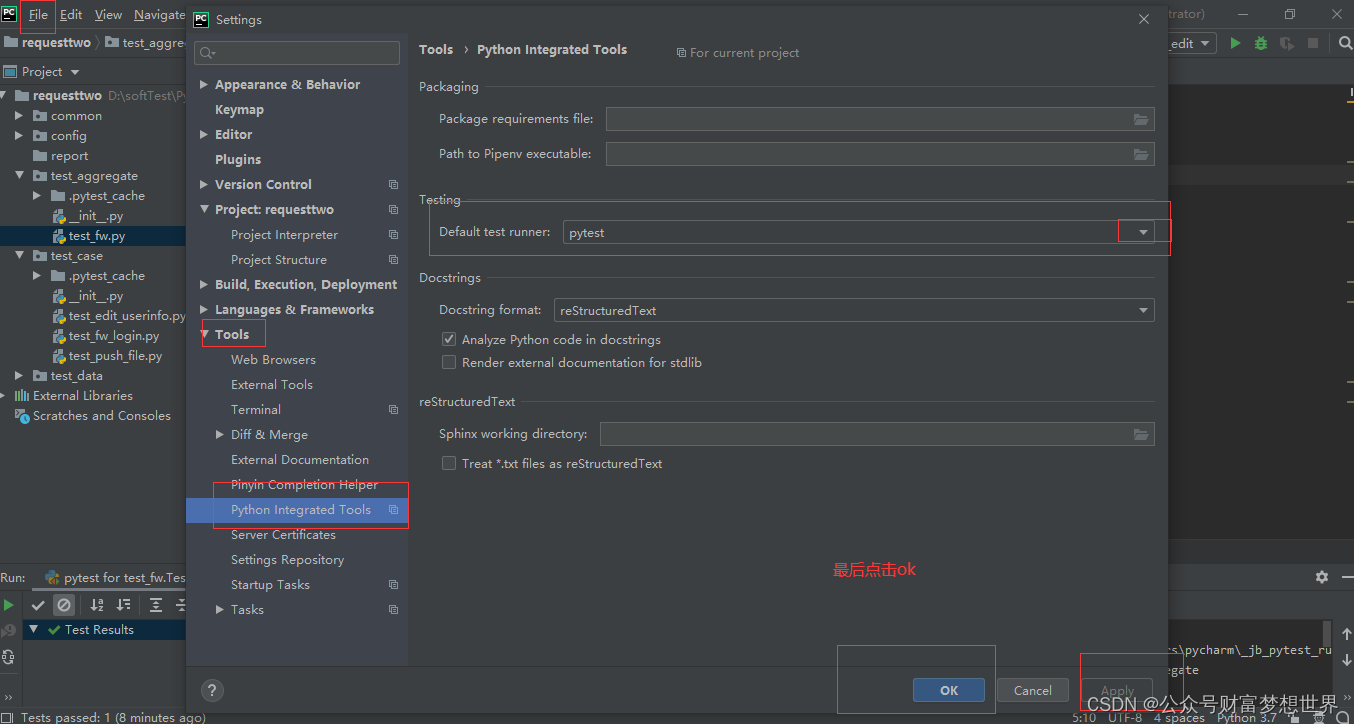Sort test results by duration
1354x724 pixels.
(123, 605)
